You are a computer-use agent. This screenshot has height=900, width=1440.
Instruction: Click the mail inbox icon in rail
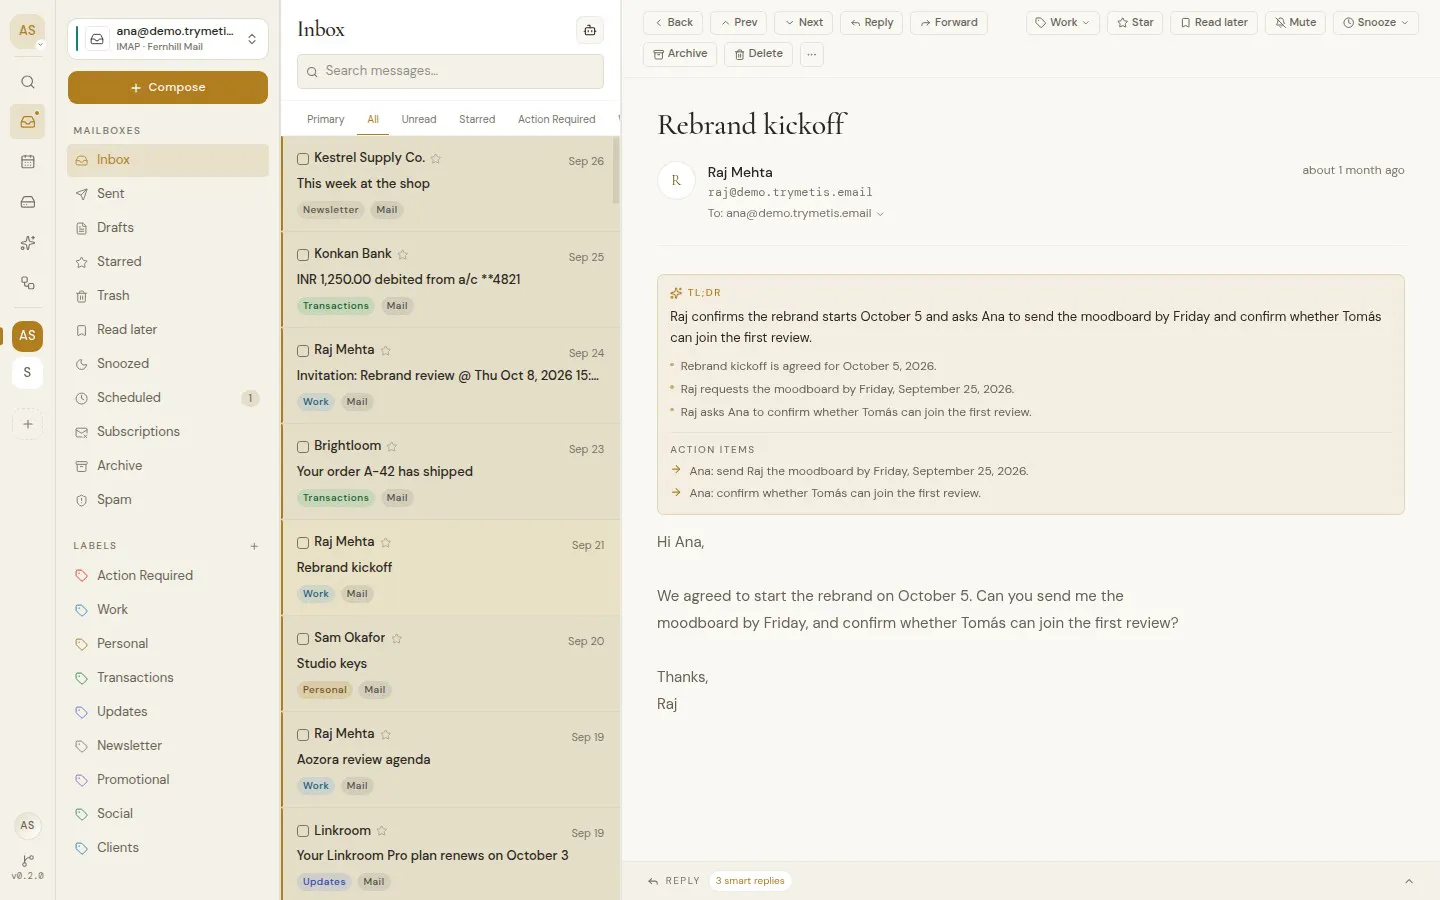coord(28,122)
